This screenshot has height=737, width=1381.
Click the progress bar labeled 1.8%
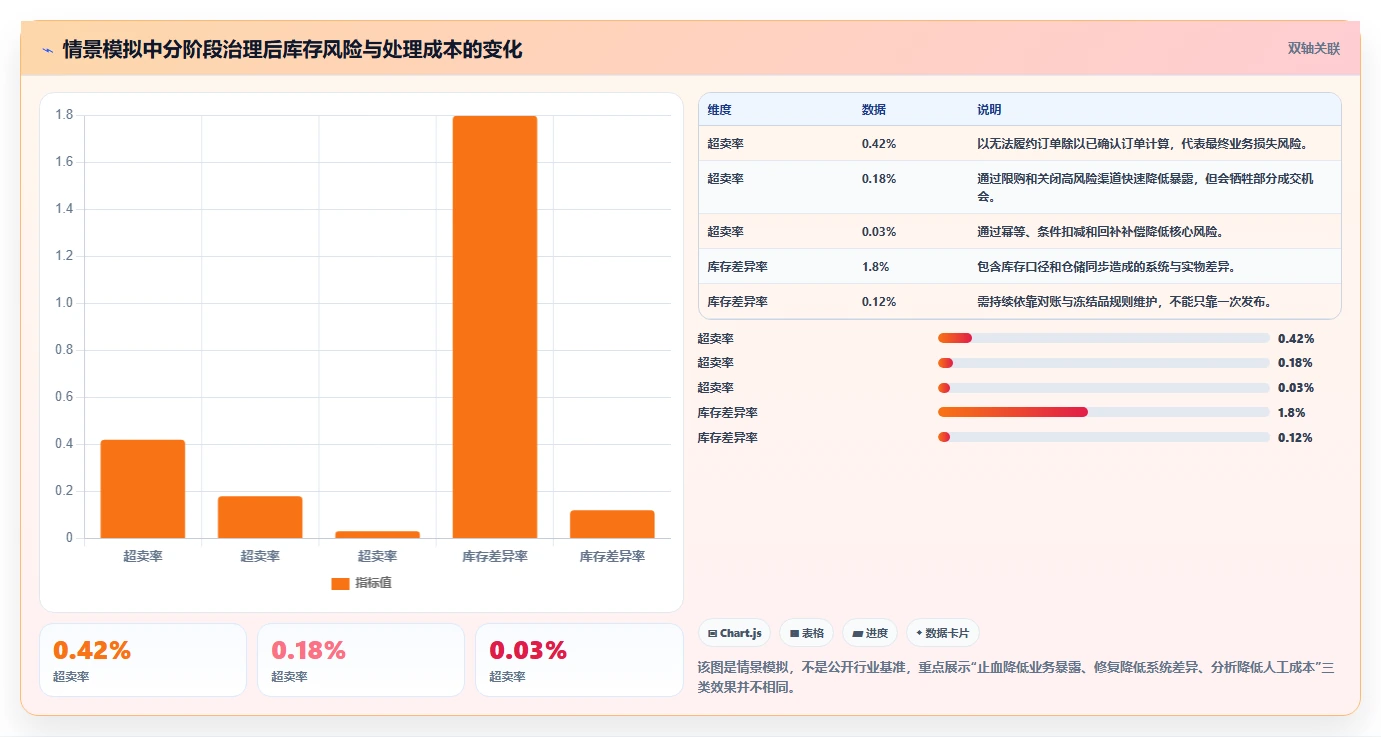(1104, 412)
